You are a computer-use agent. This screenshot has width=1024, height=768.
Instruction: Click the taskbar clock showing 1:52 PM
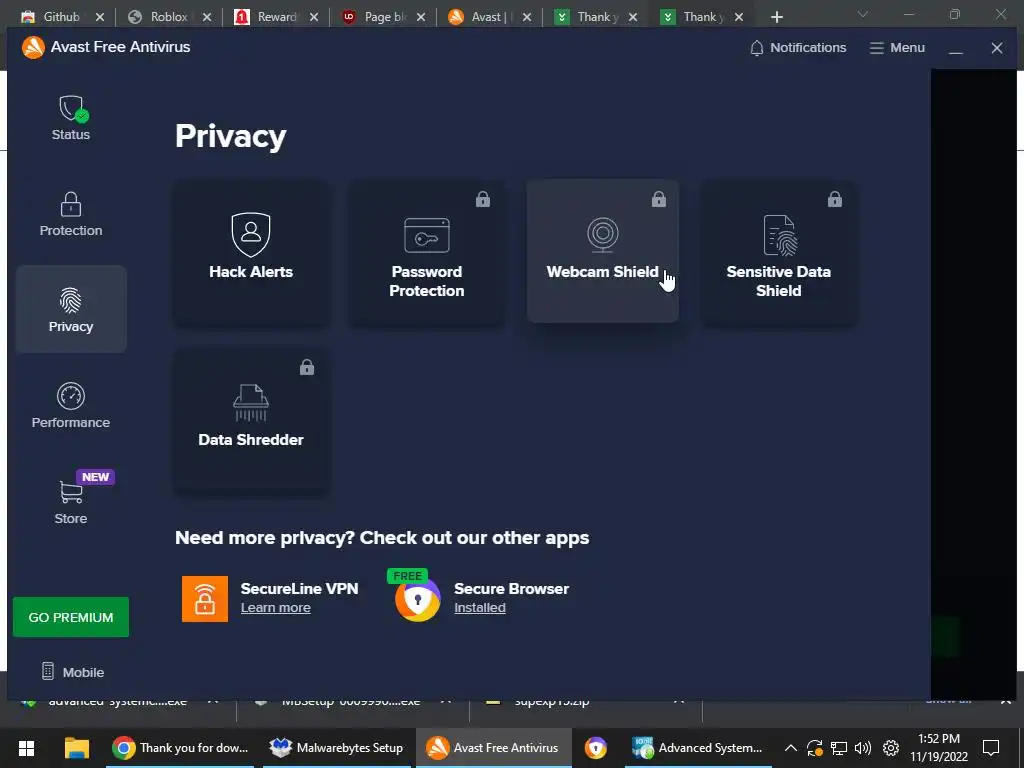(x=939, y=748)
